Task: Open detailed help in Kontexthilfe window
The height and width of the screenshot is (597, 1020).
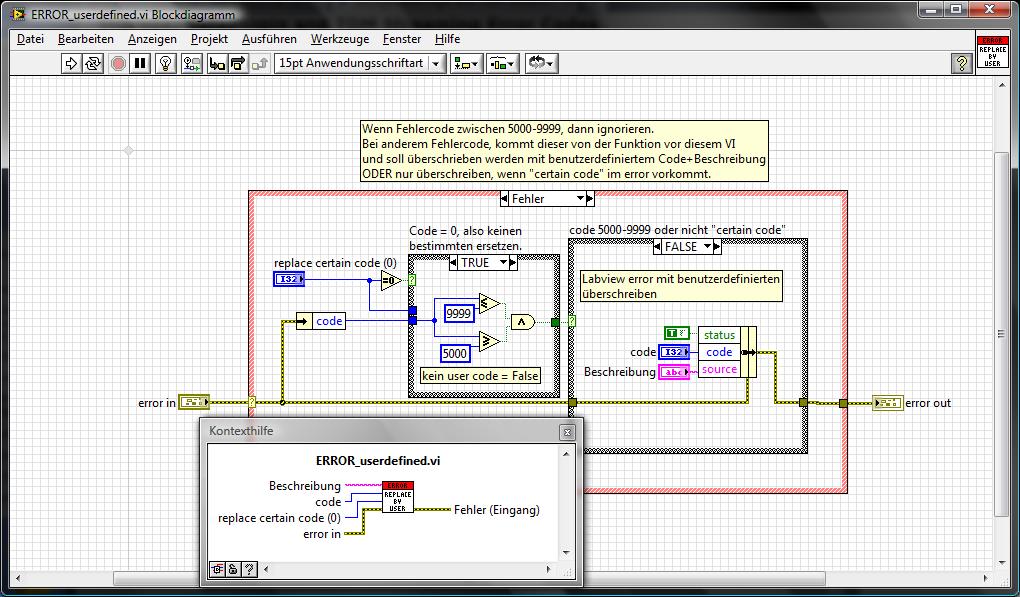Action: point(249,569)
